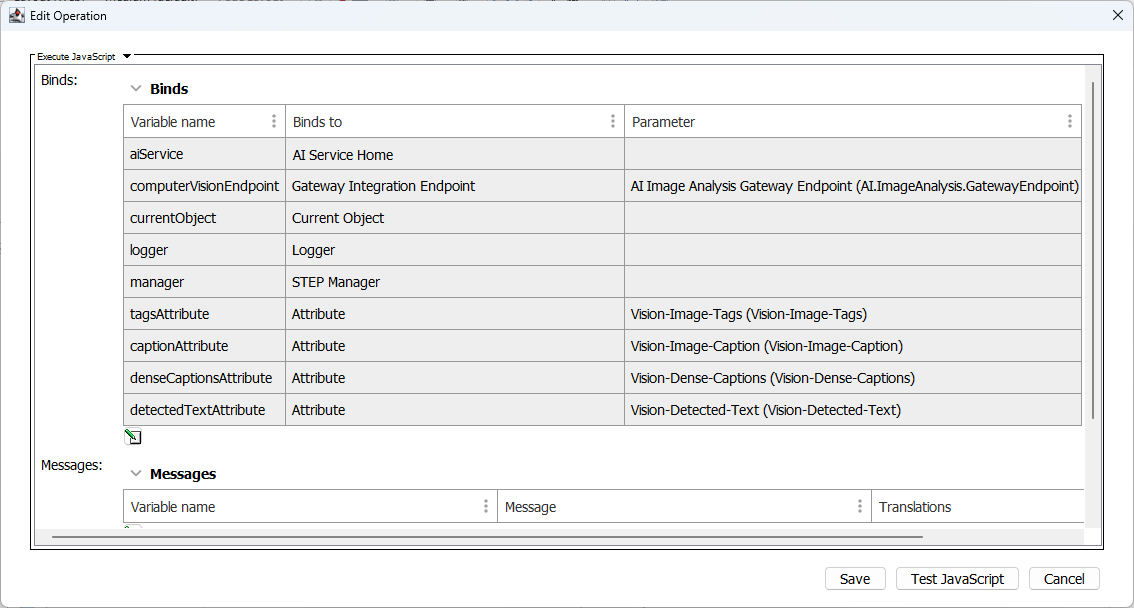Click the application icon in the title bar
Viewport: 1134px width, 608px height.
pos(16,15)
